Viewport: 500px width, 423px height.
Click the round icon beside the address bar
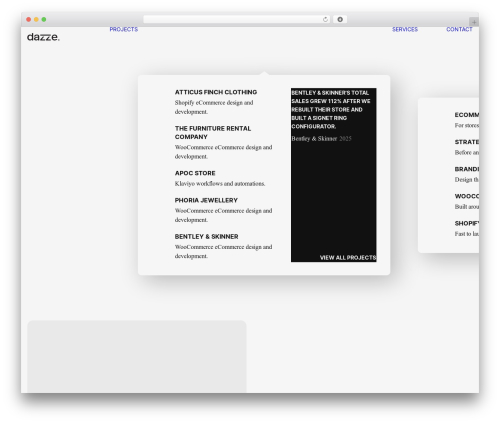pyautogui.click(x=340, y=19)
